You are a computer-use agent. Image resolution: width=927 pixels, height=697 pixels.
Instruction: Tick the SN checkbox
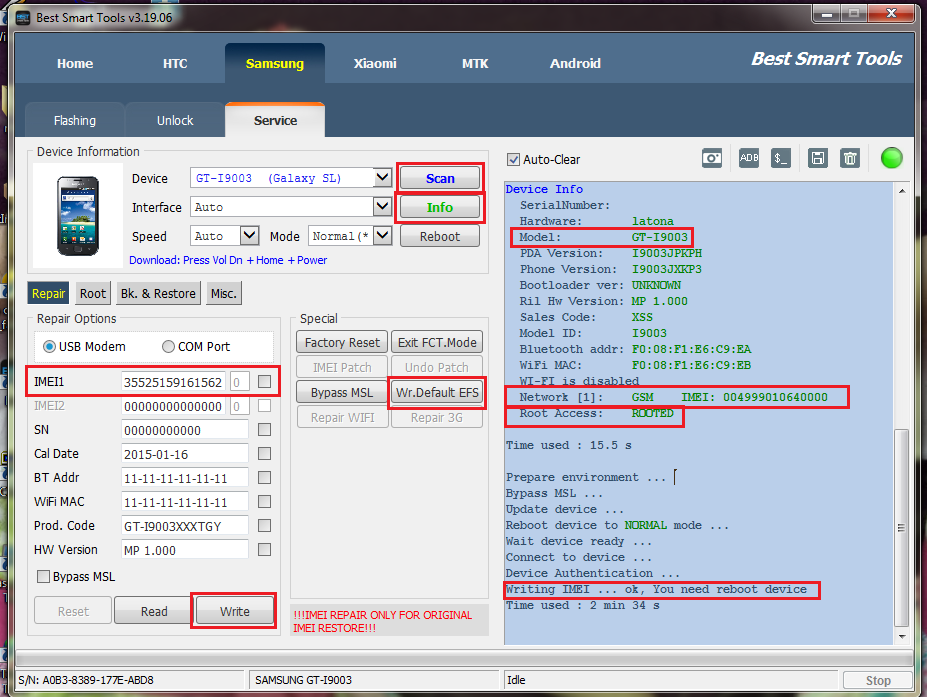click(x=264, y=429)
